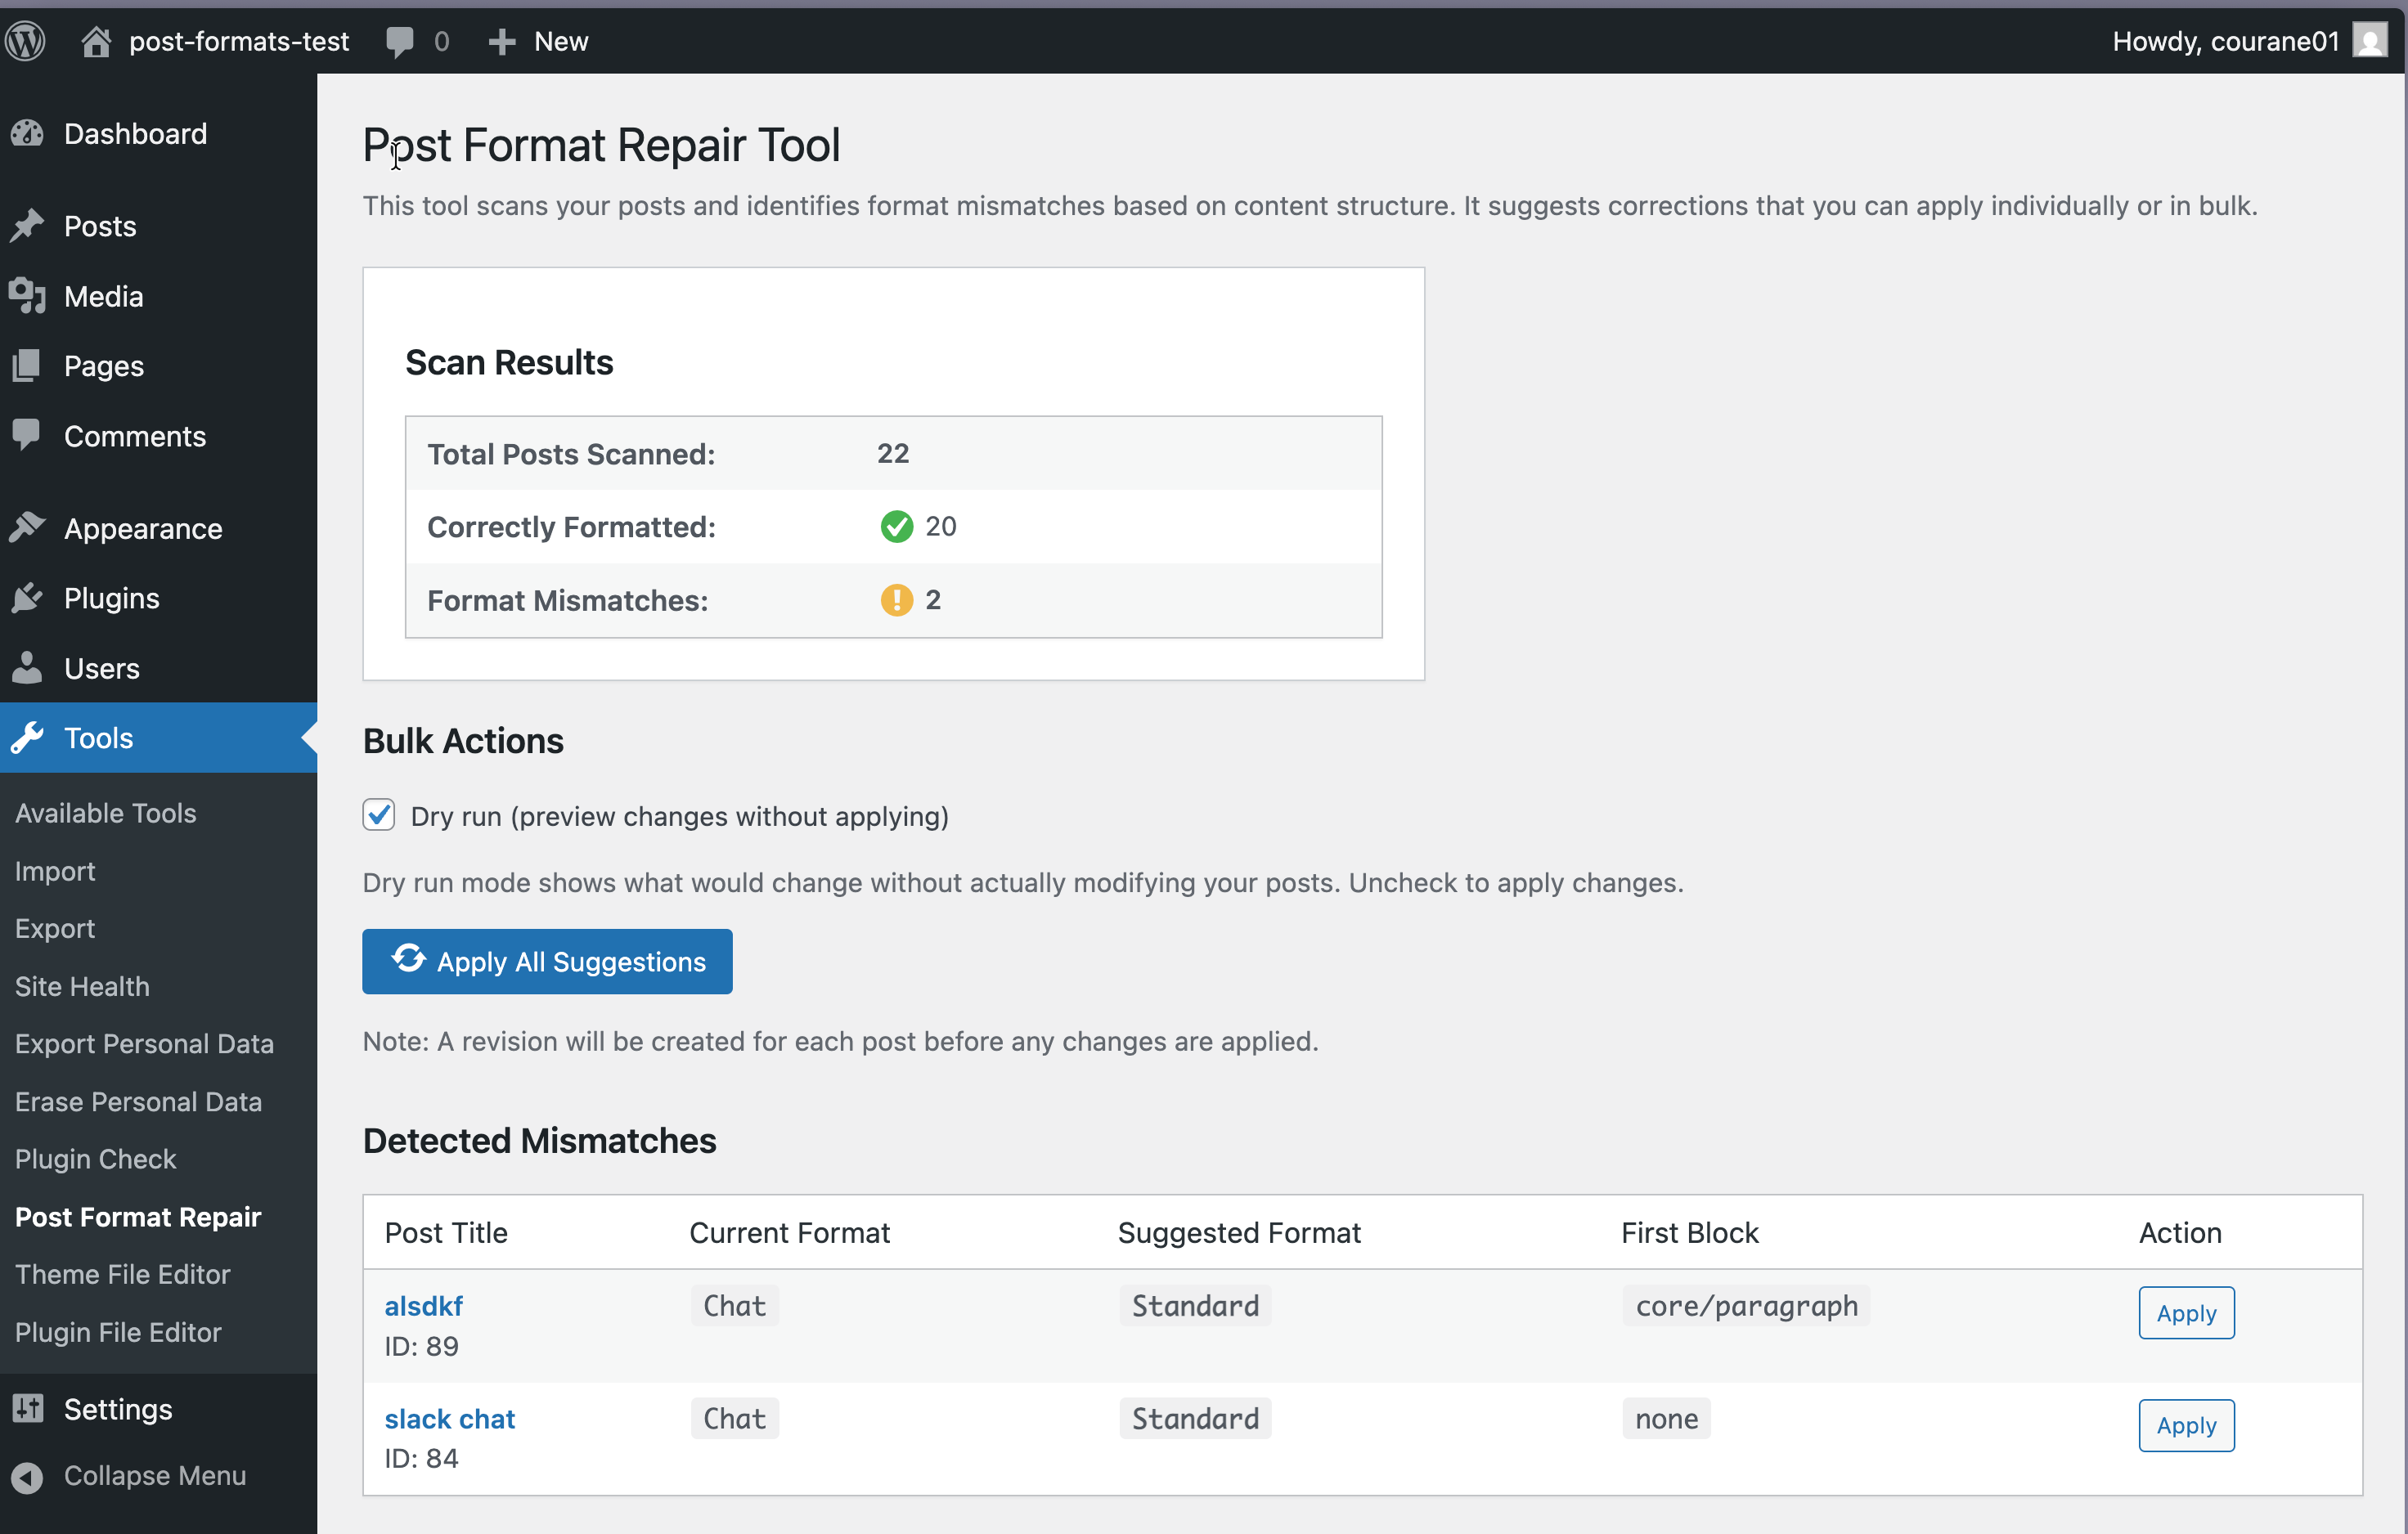Screen dimensions: 2408x1534
Task: Open the site home icon in the admin bar
Action: click(96, 41)
